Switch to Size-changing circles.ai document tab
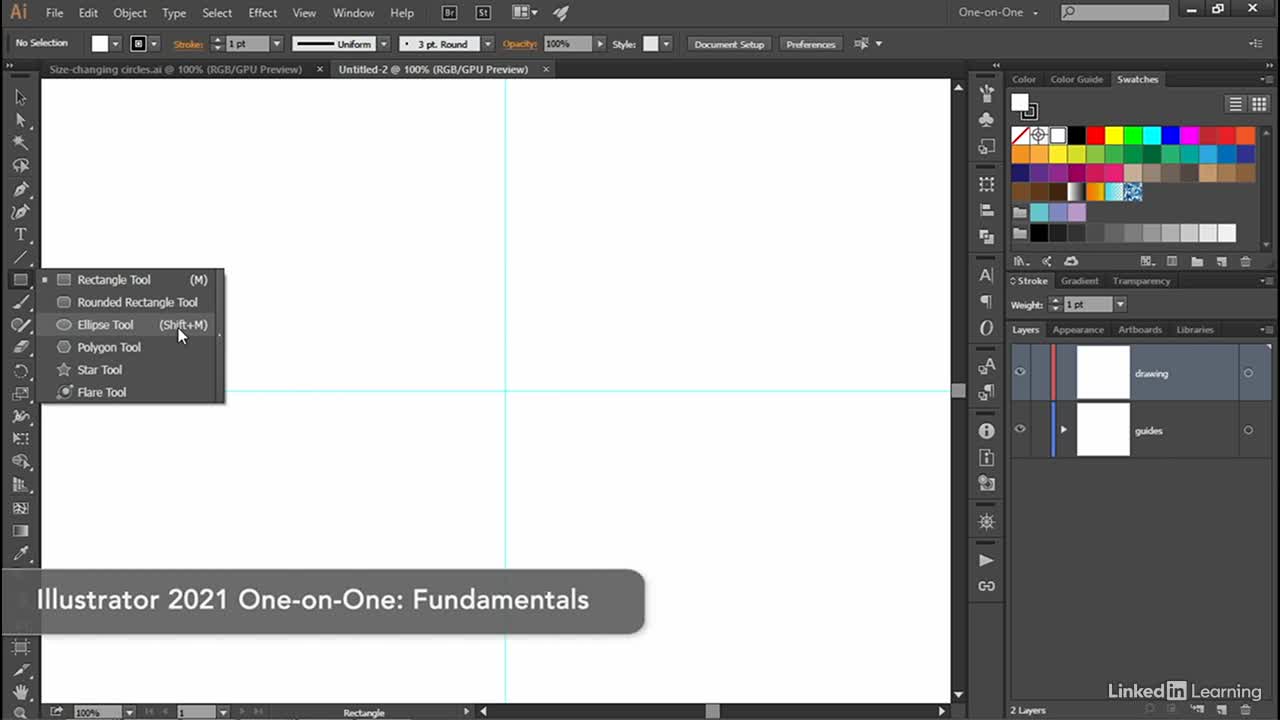Image resolution: width=1280 pixels, height=720 pixels. 175,69
